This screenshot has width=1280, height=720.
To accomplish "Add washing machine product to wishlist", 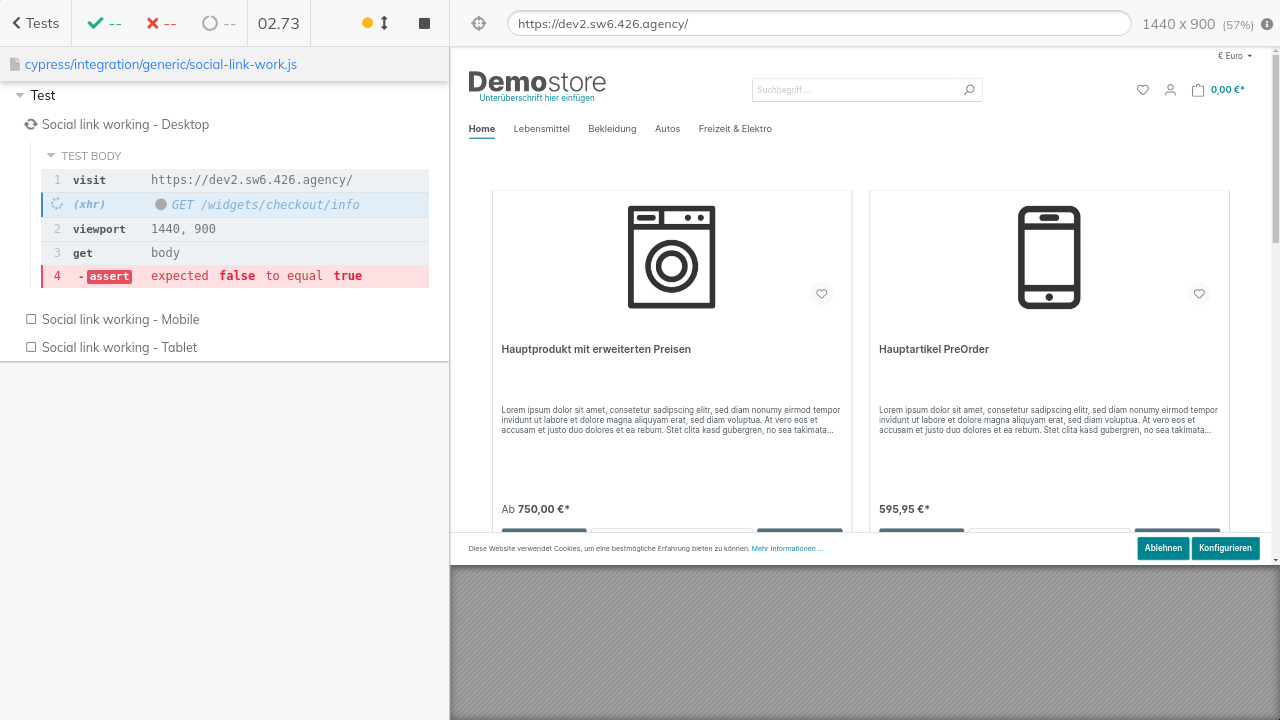I will point(821,294).
